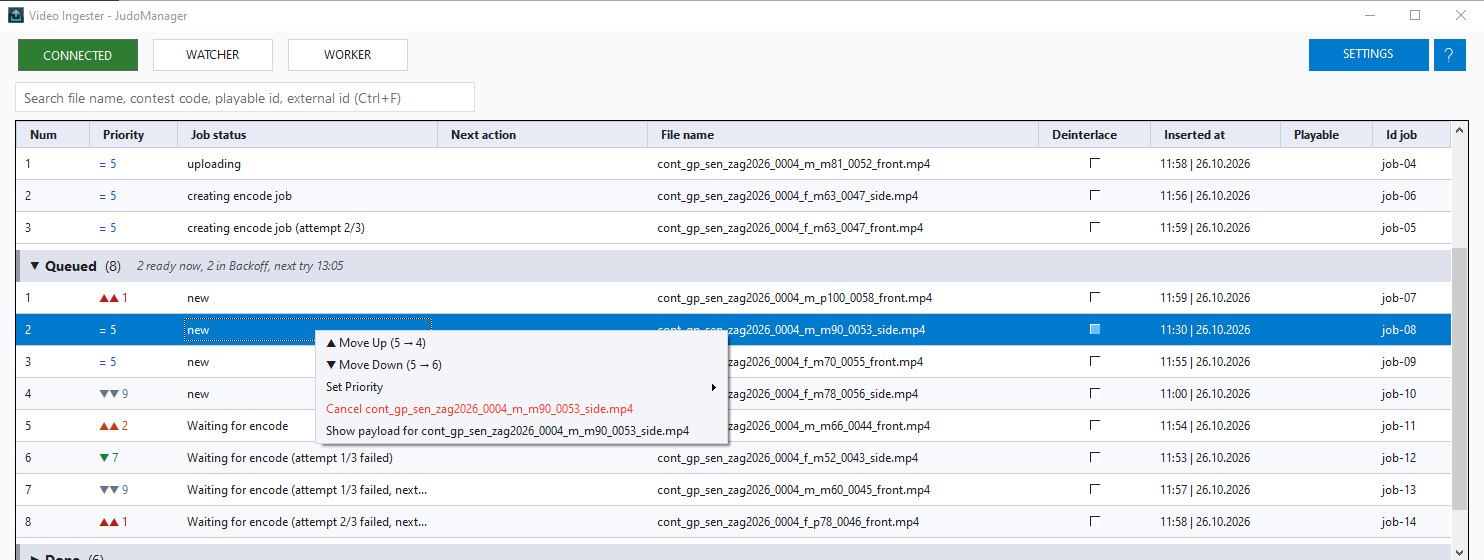Image resolution: width=1484 pixels, height=560 pixels.
Task: Toggle Deinterlace checkbox for job-05
Action: pos(1095,227)
